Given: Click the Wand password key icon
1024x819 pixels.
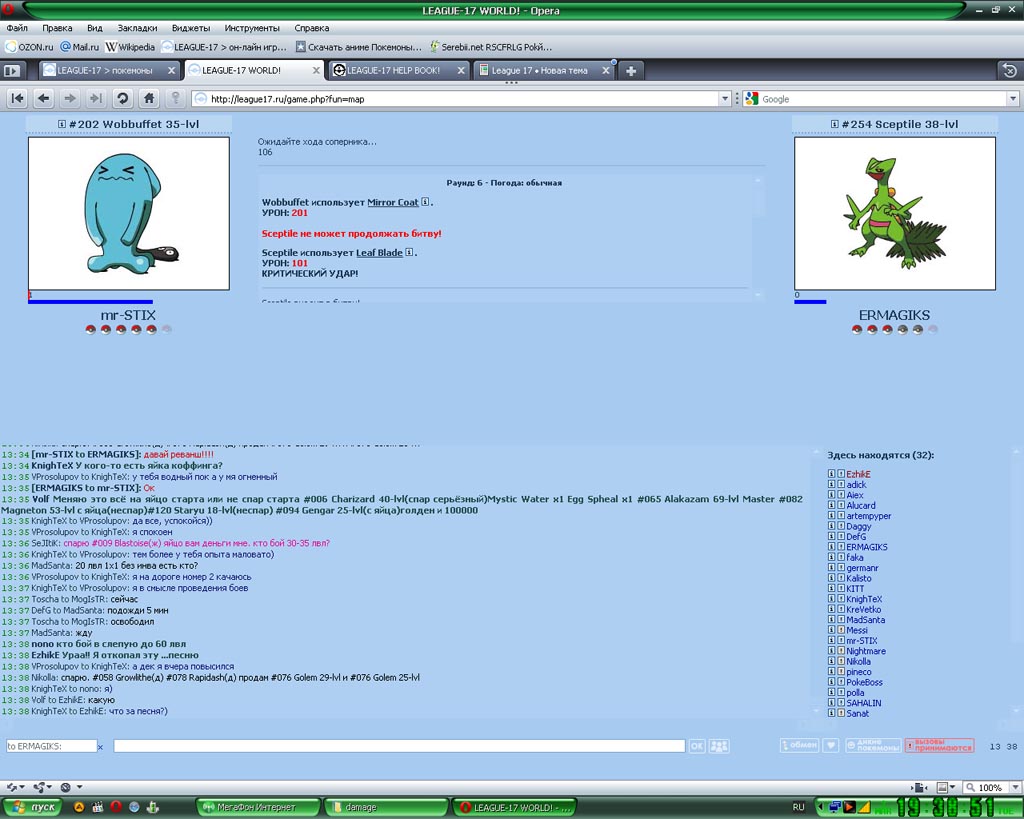Looking at the screenshot, I should coord(175,99).
